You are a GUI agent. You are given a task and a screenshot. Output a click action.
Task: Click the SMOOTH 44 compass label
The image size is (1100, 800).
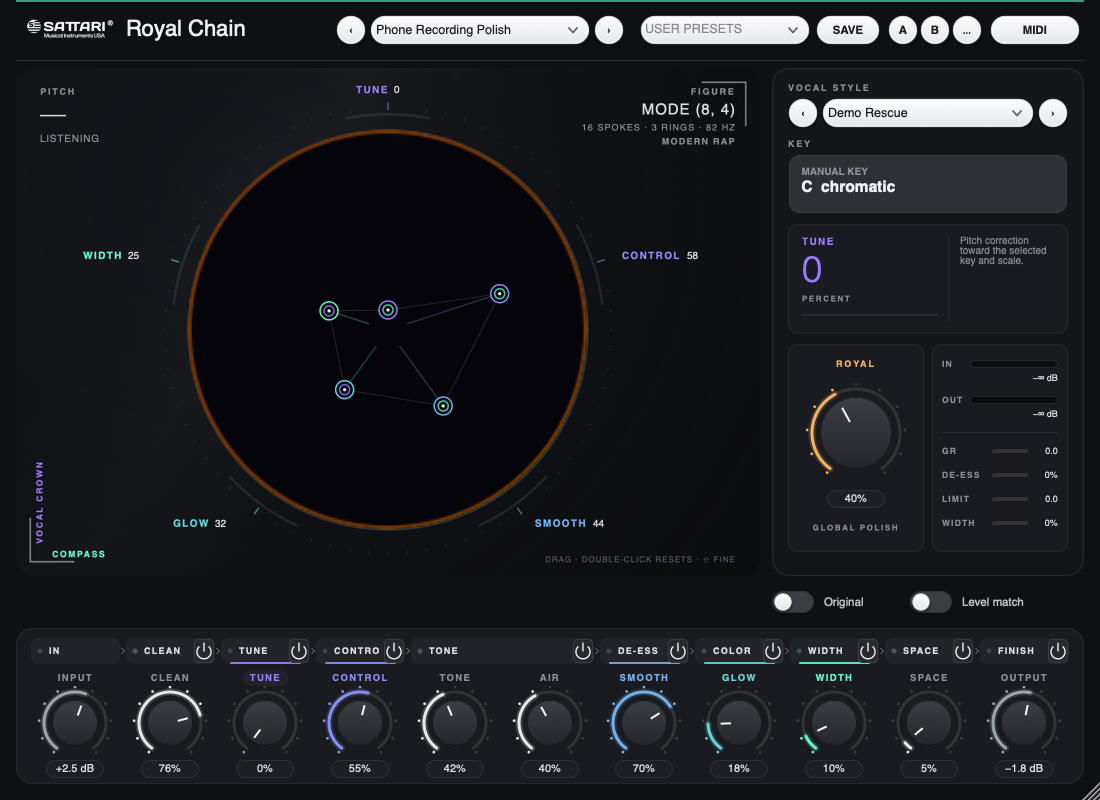click(x=569, y=524)
